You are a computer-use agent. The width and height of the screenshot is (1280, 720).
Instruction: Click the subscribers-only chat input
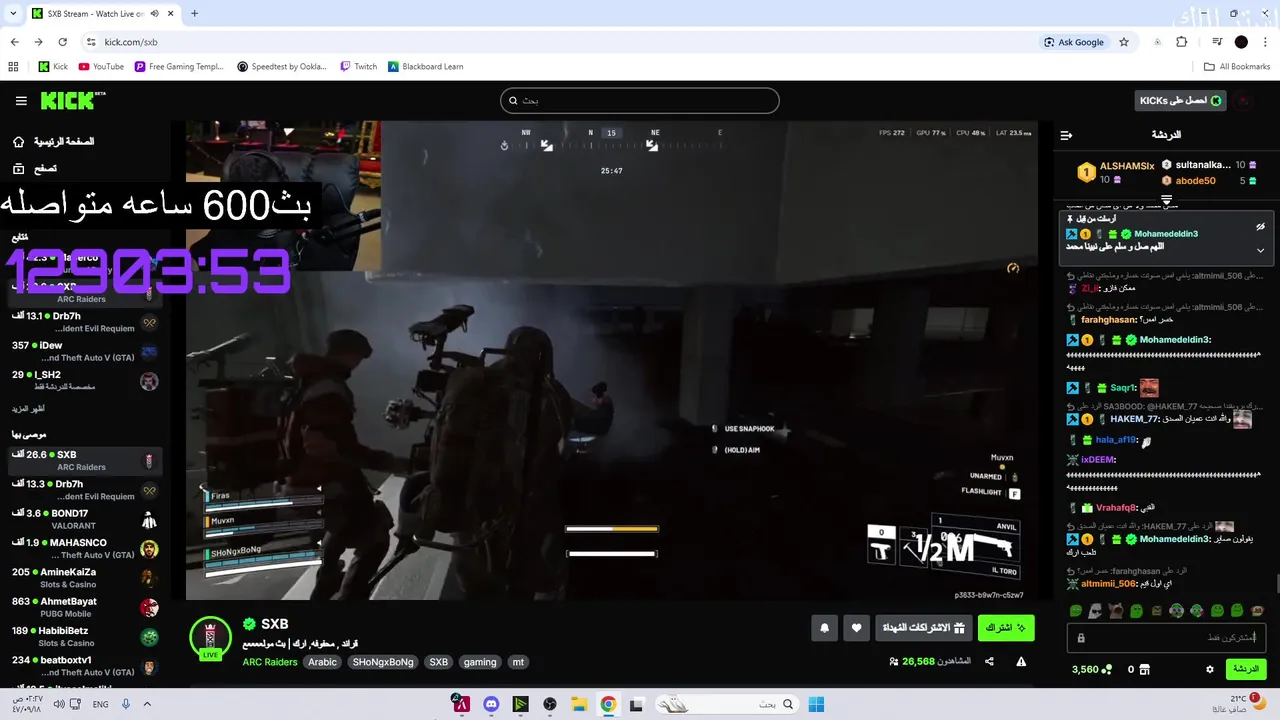click(x=1166, y=637)
